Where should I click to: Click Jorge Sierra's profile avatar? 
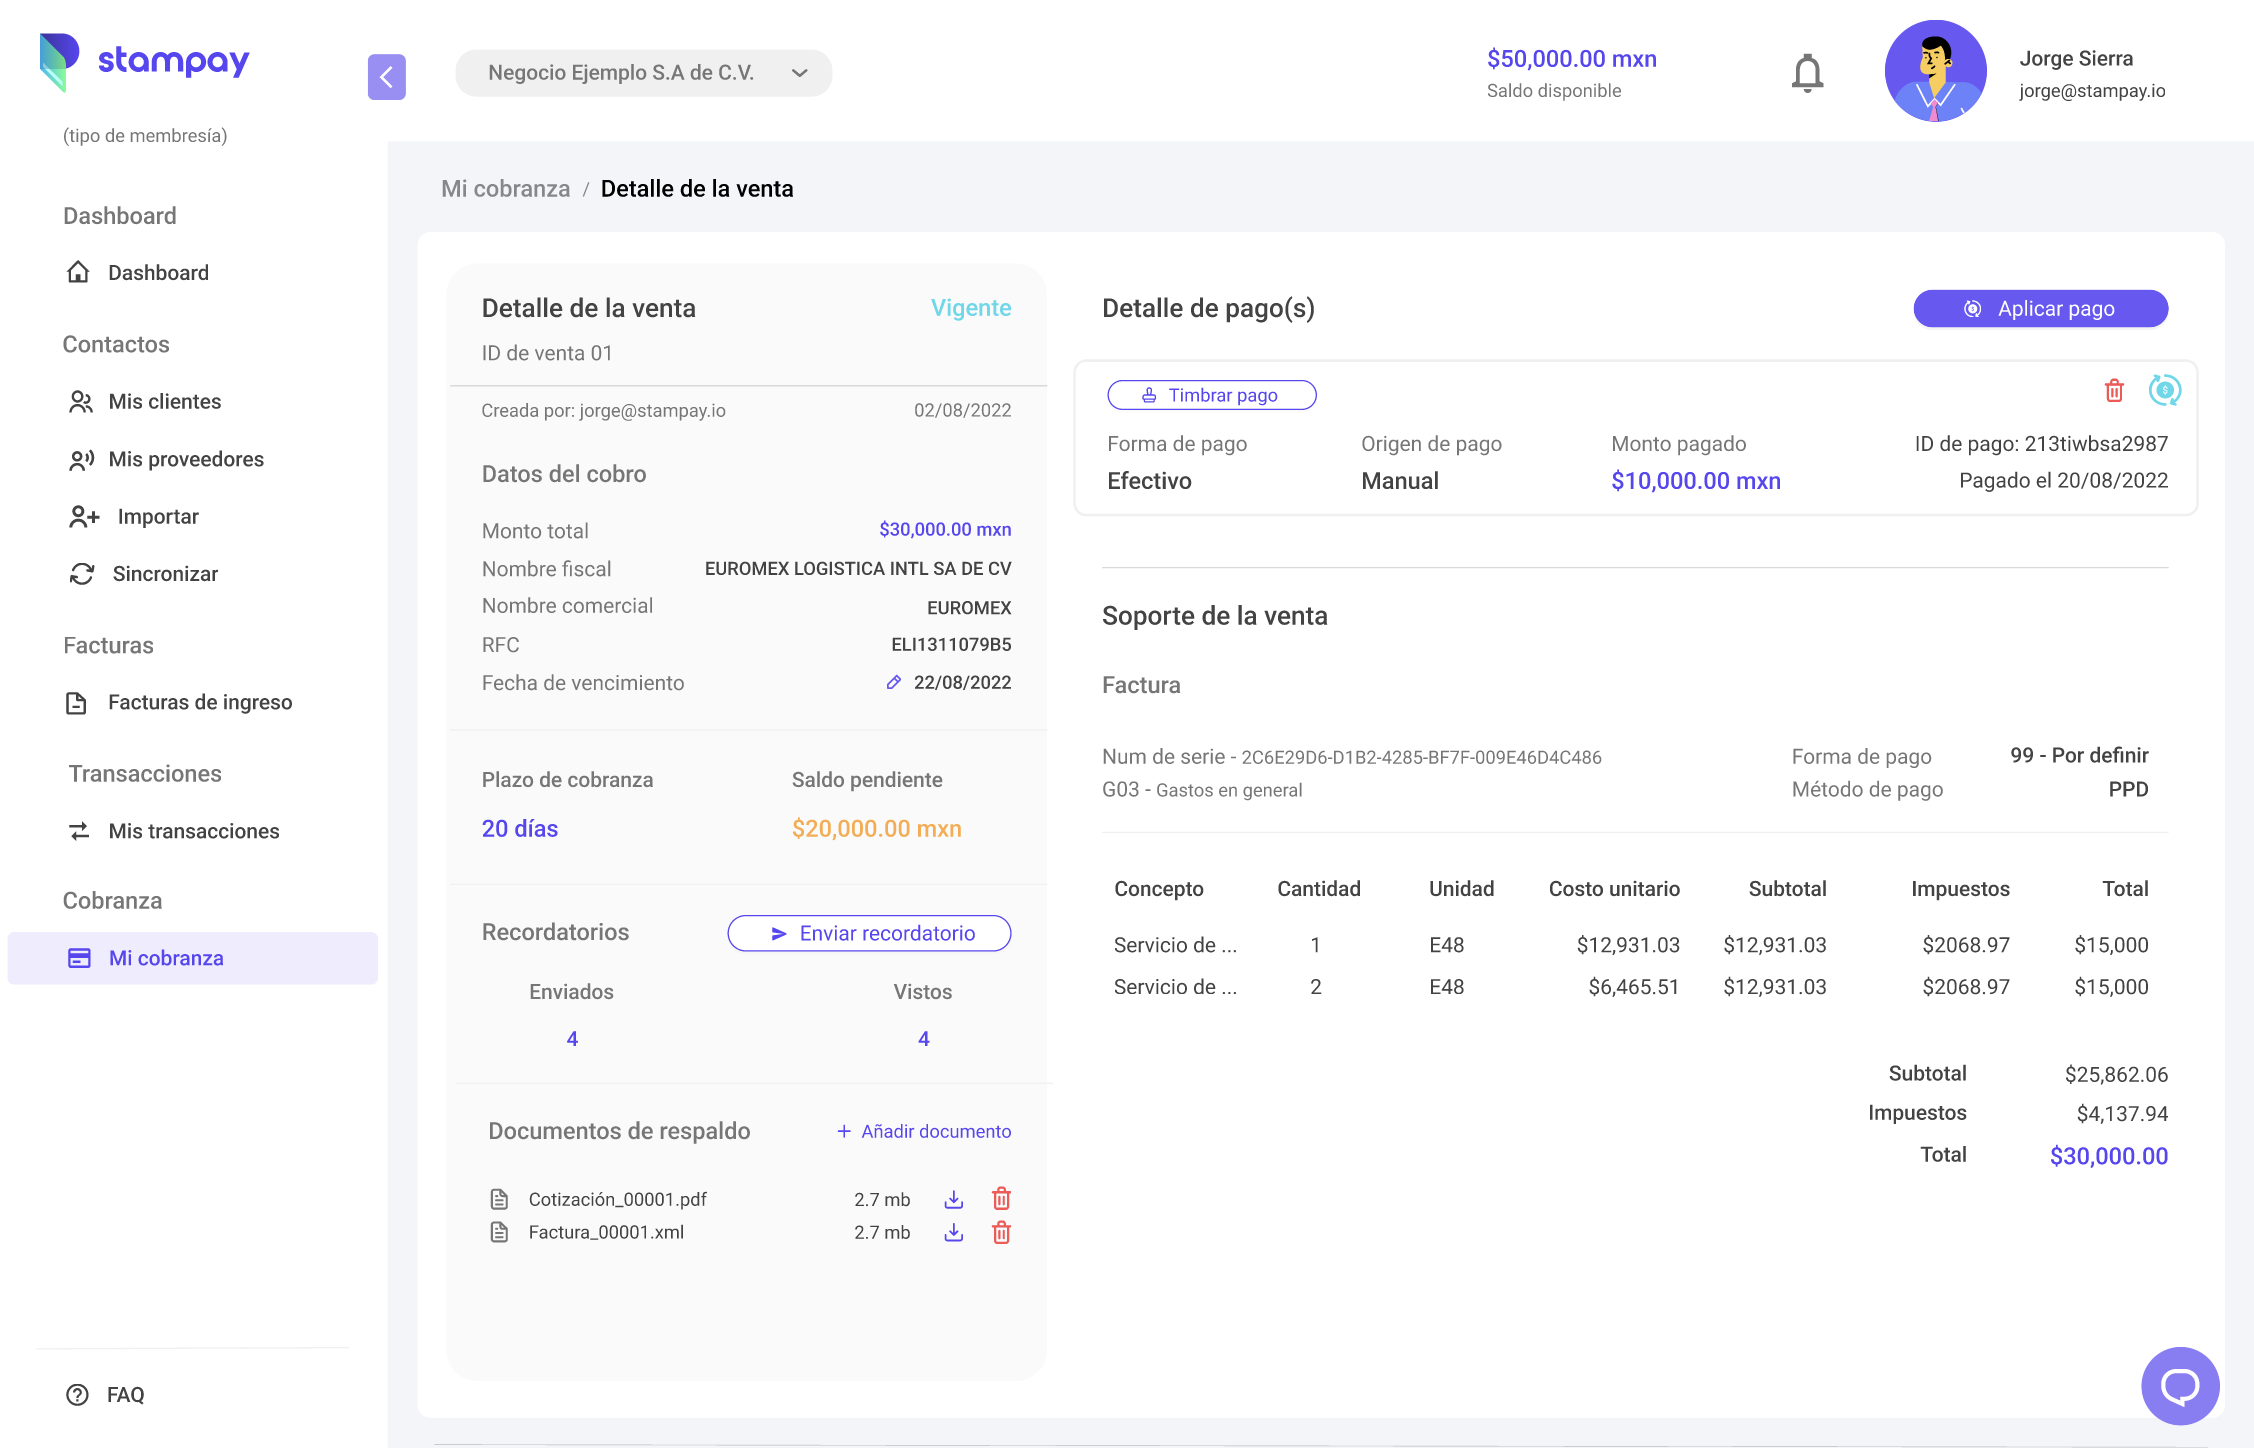click(x=1934, y=71)
